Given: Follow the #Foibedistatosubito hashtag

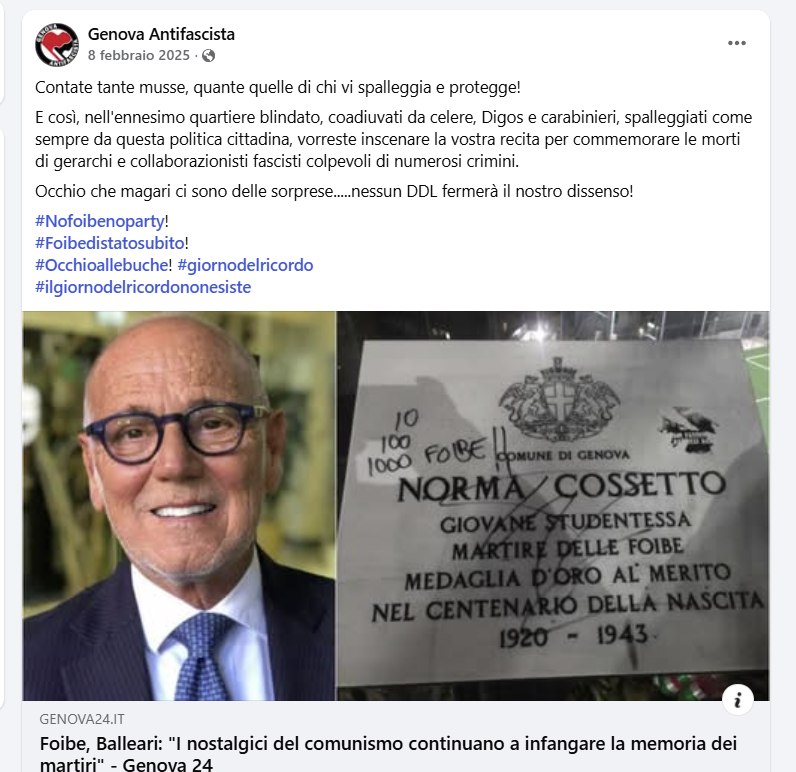Looking at the screenshot, I should coord(110,243).
